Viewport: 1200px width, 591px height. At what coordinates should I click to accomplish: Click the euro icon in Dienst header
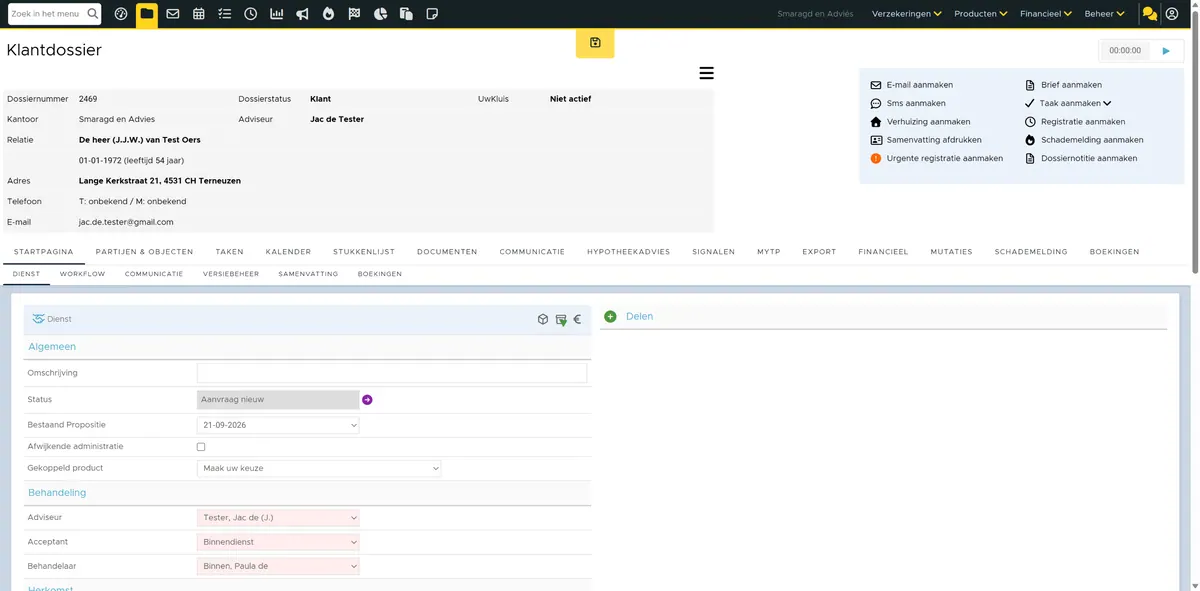pos(577,320)
